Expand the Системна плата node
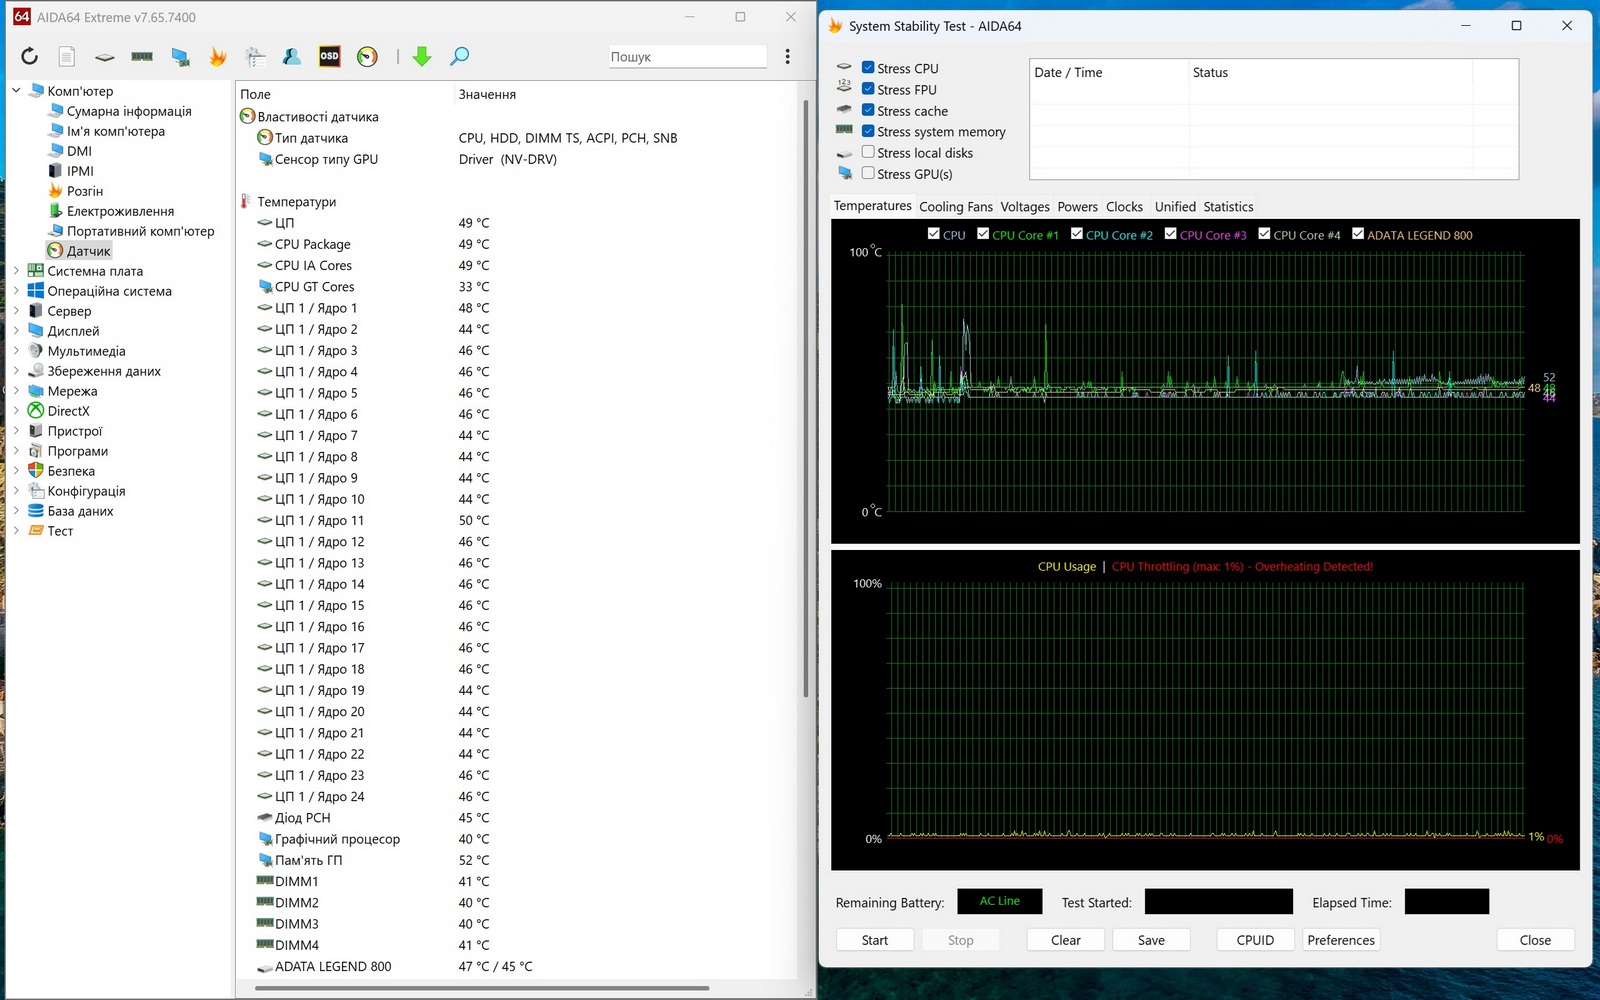 click(x=16, y=271)
